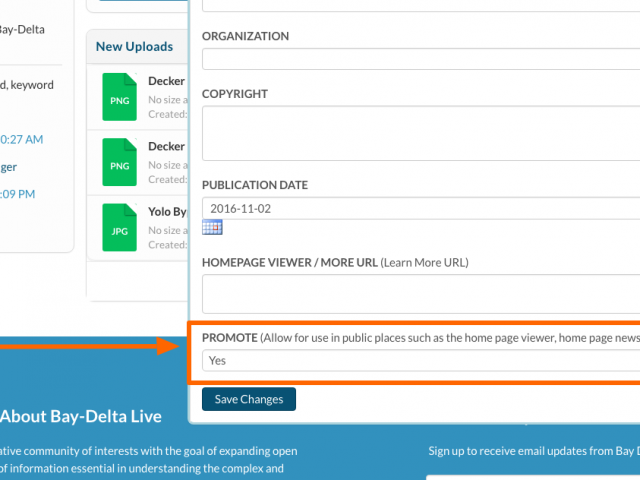Open the first Decker upload title
Screen dimensions: 640x480
tap(167, 81)
